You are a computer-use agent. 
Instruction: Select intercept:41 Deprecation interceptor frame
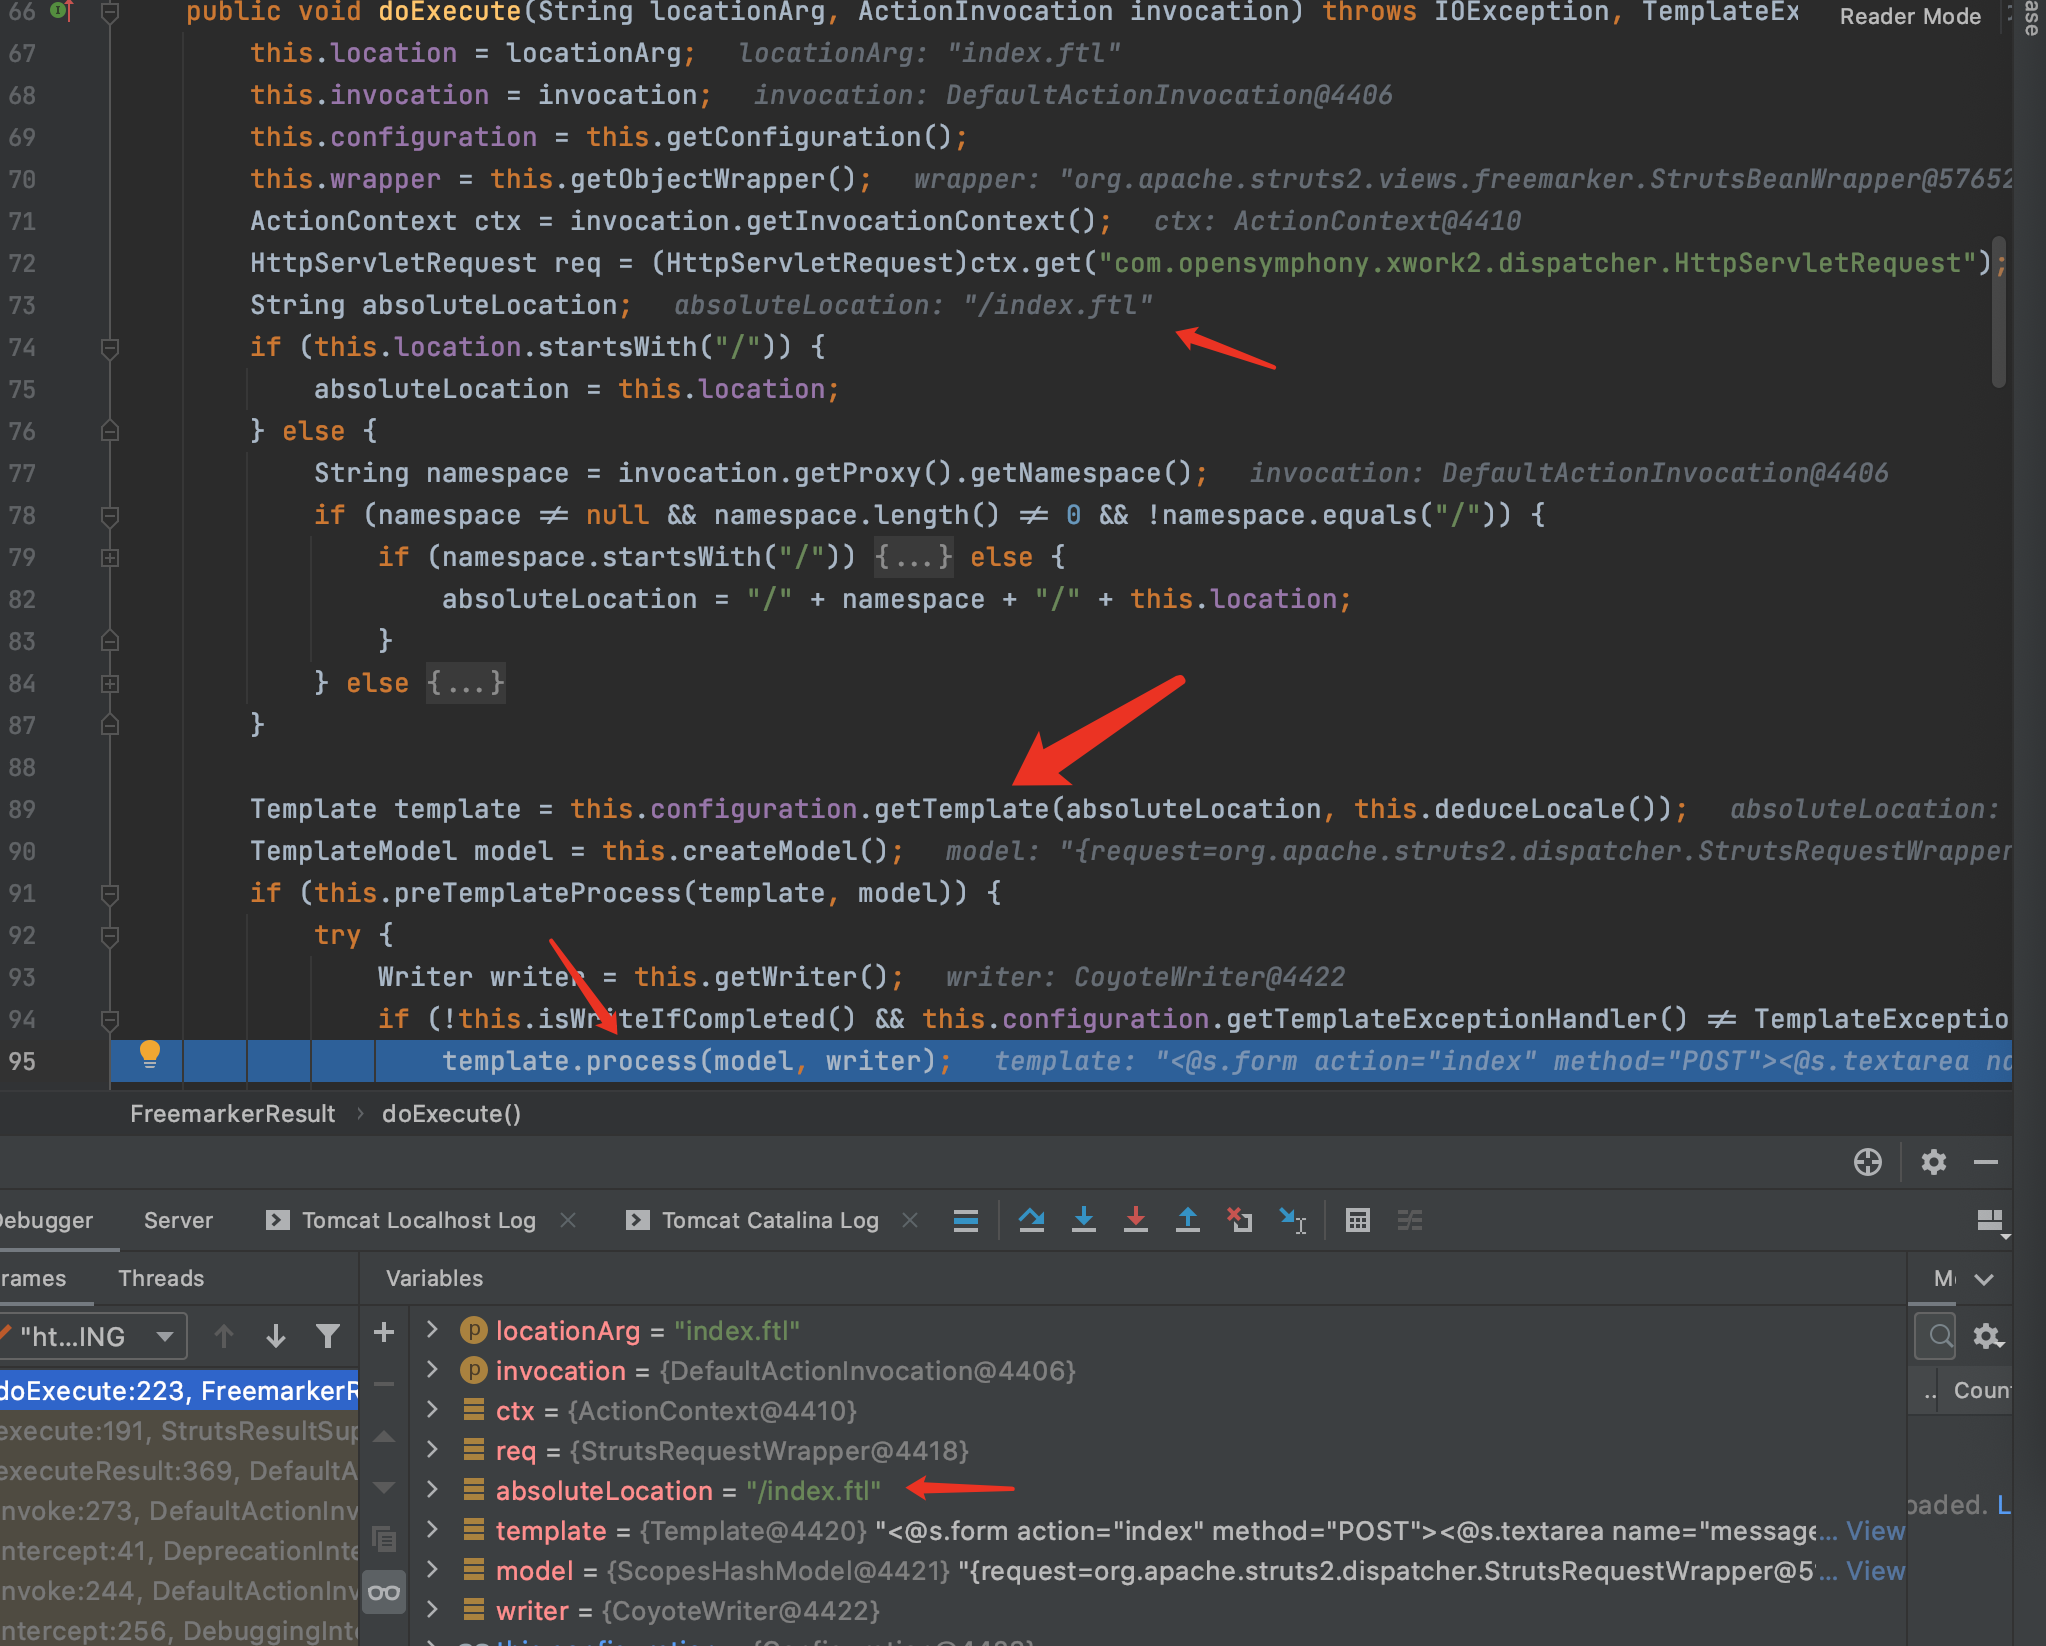coord(179,1551)
